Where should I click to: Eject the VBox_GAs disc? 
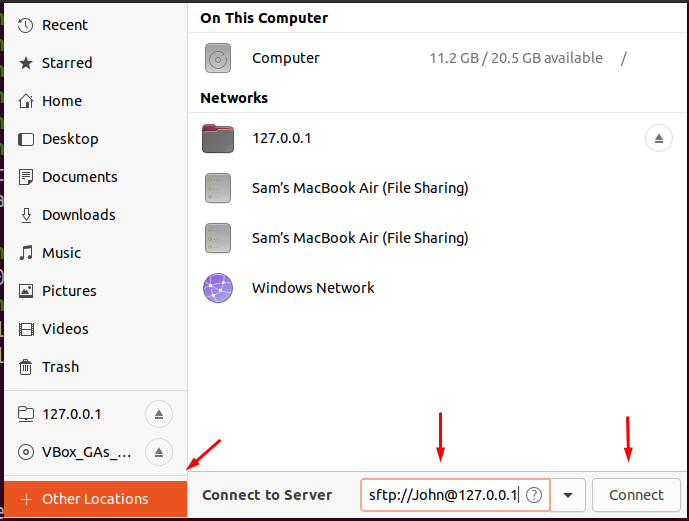(x=159, y=452)
